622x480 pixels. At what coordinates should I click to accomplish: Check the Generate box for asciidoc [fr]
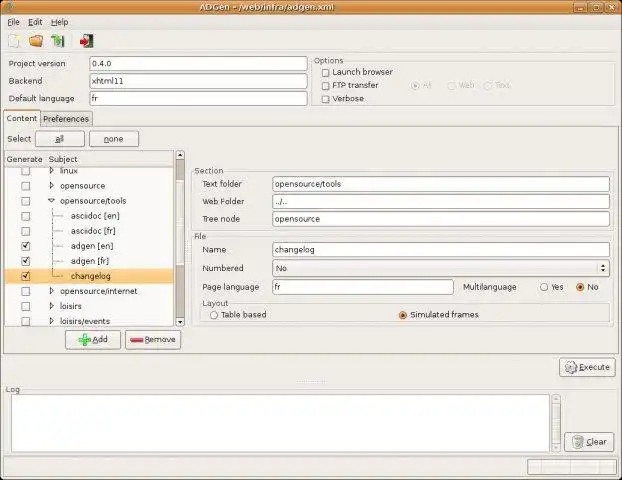pyautogui.click(x=25, y=231)
